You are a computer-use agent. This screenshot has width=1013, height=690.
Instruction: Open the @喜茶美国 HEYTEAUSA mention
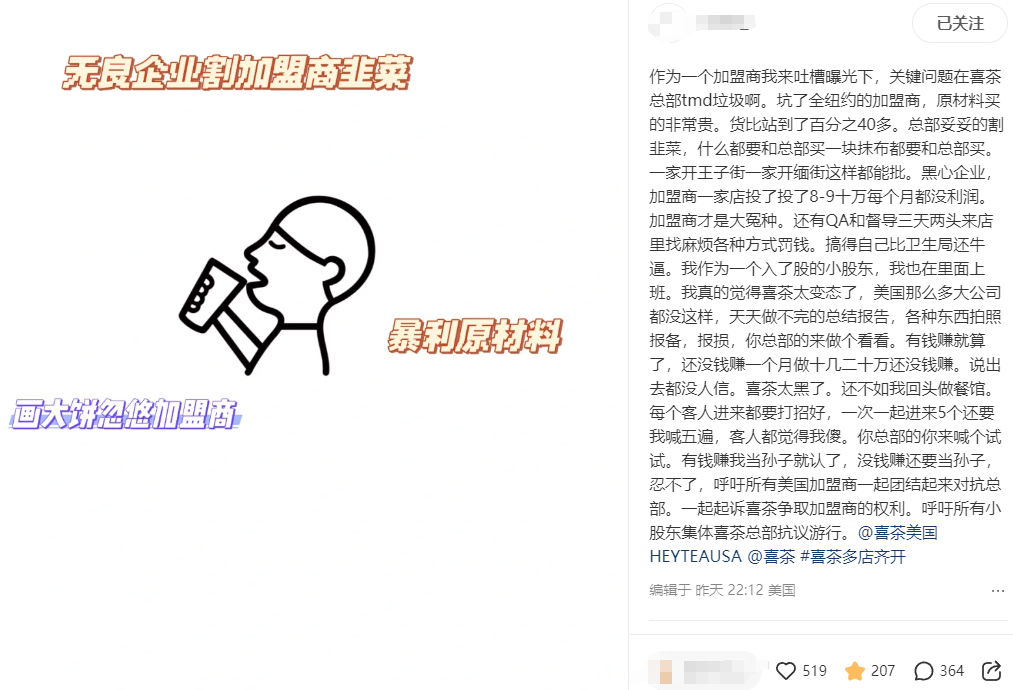coord(793,545)
